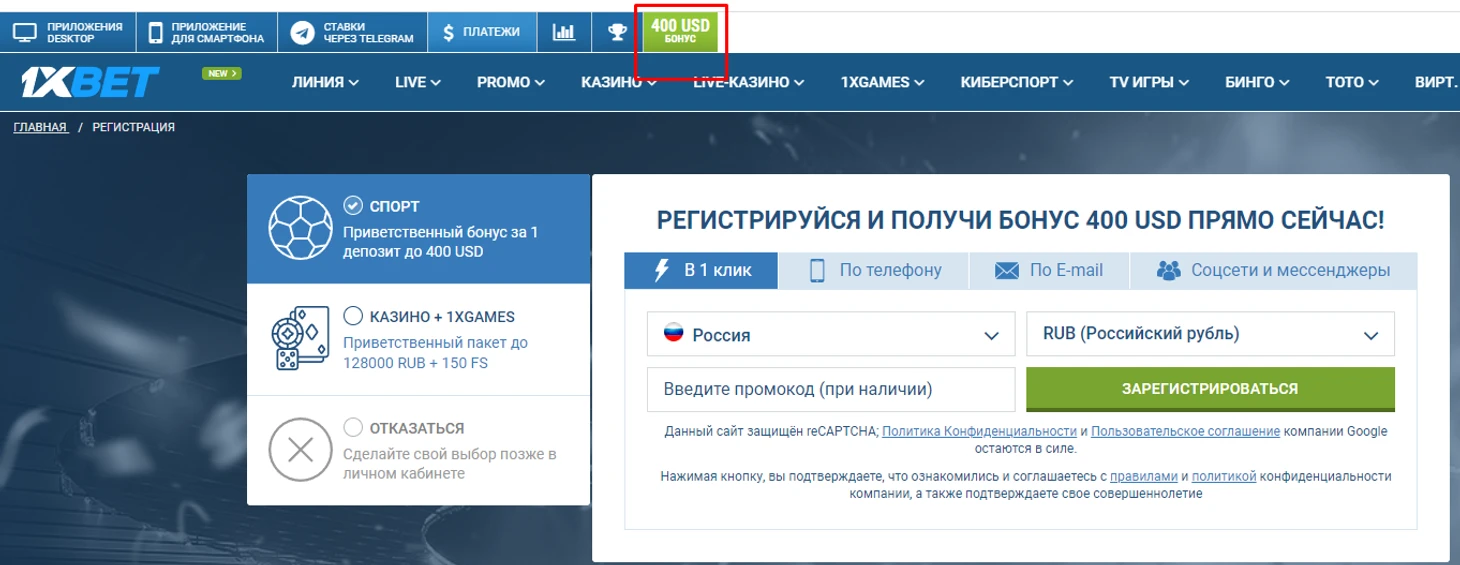The height and width of the screenshot is (565, 1460).
Task: Open the Платежи payments button
Action: [x=482, y=32]
